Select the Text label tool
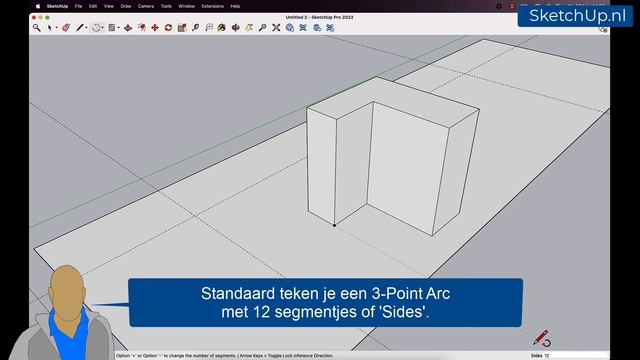 [209, 28]
